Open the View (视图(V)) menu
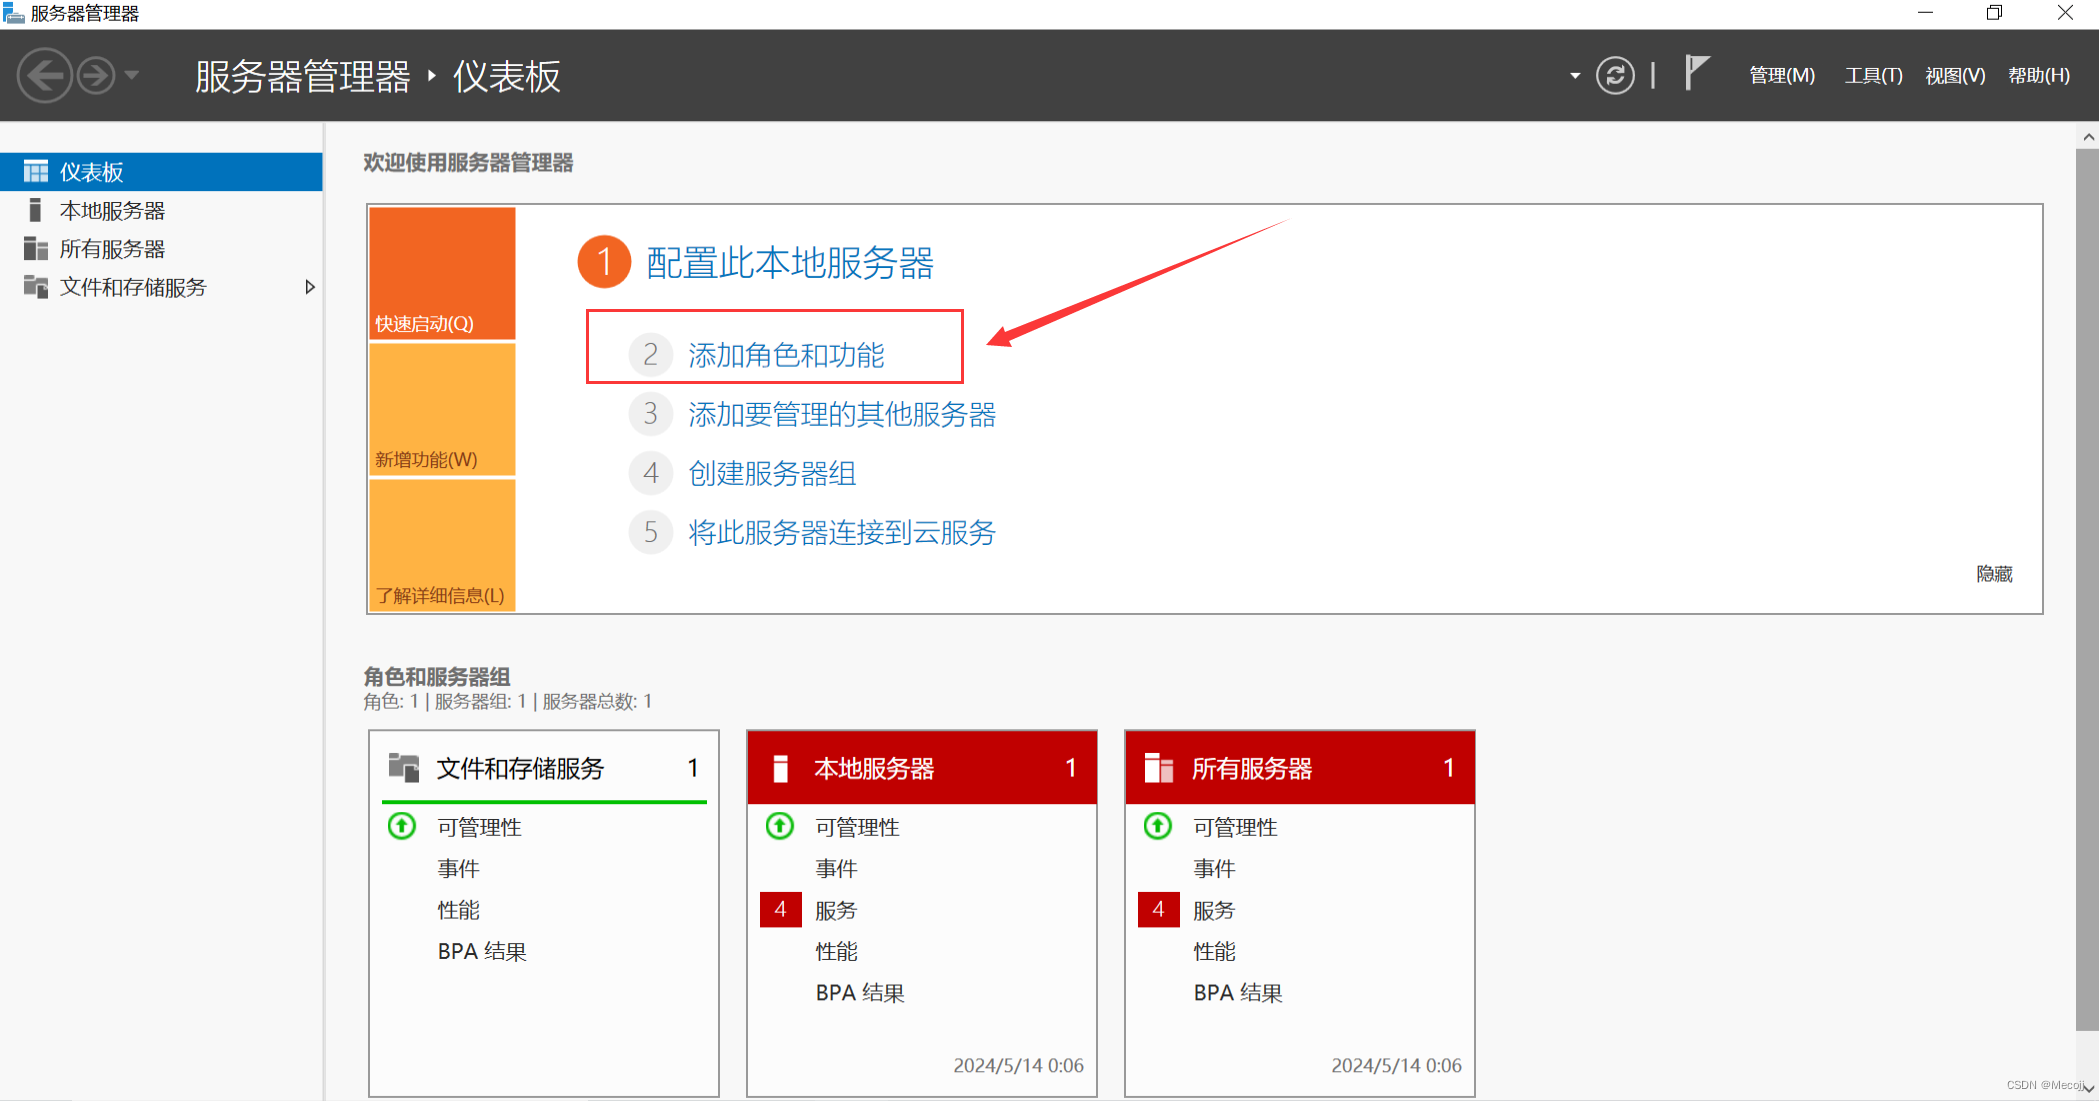 [x=1954, y=75]
